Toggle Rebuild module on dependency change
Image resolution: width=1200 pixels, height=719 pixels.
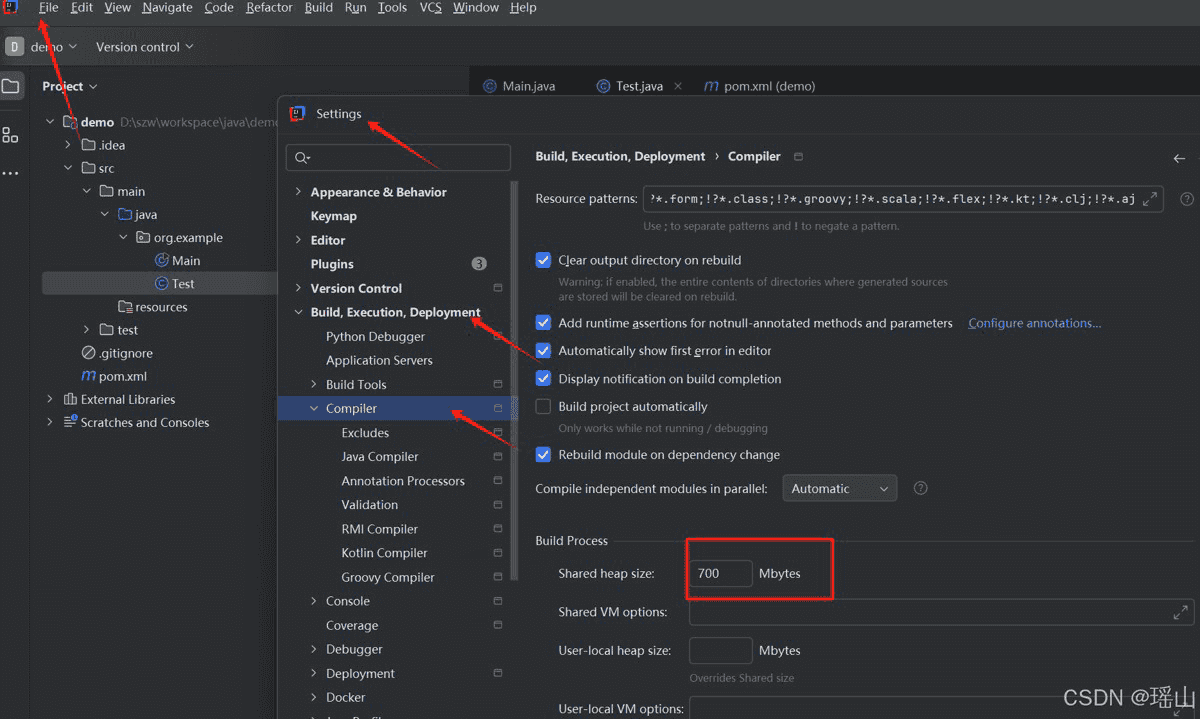coord(543,455)
